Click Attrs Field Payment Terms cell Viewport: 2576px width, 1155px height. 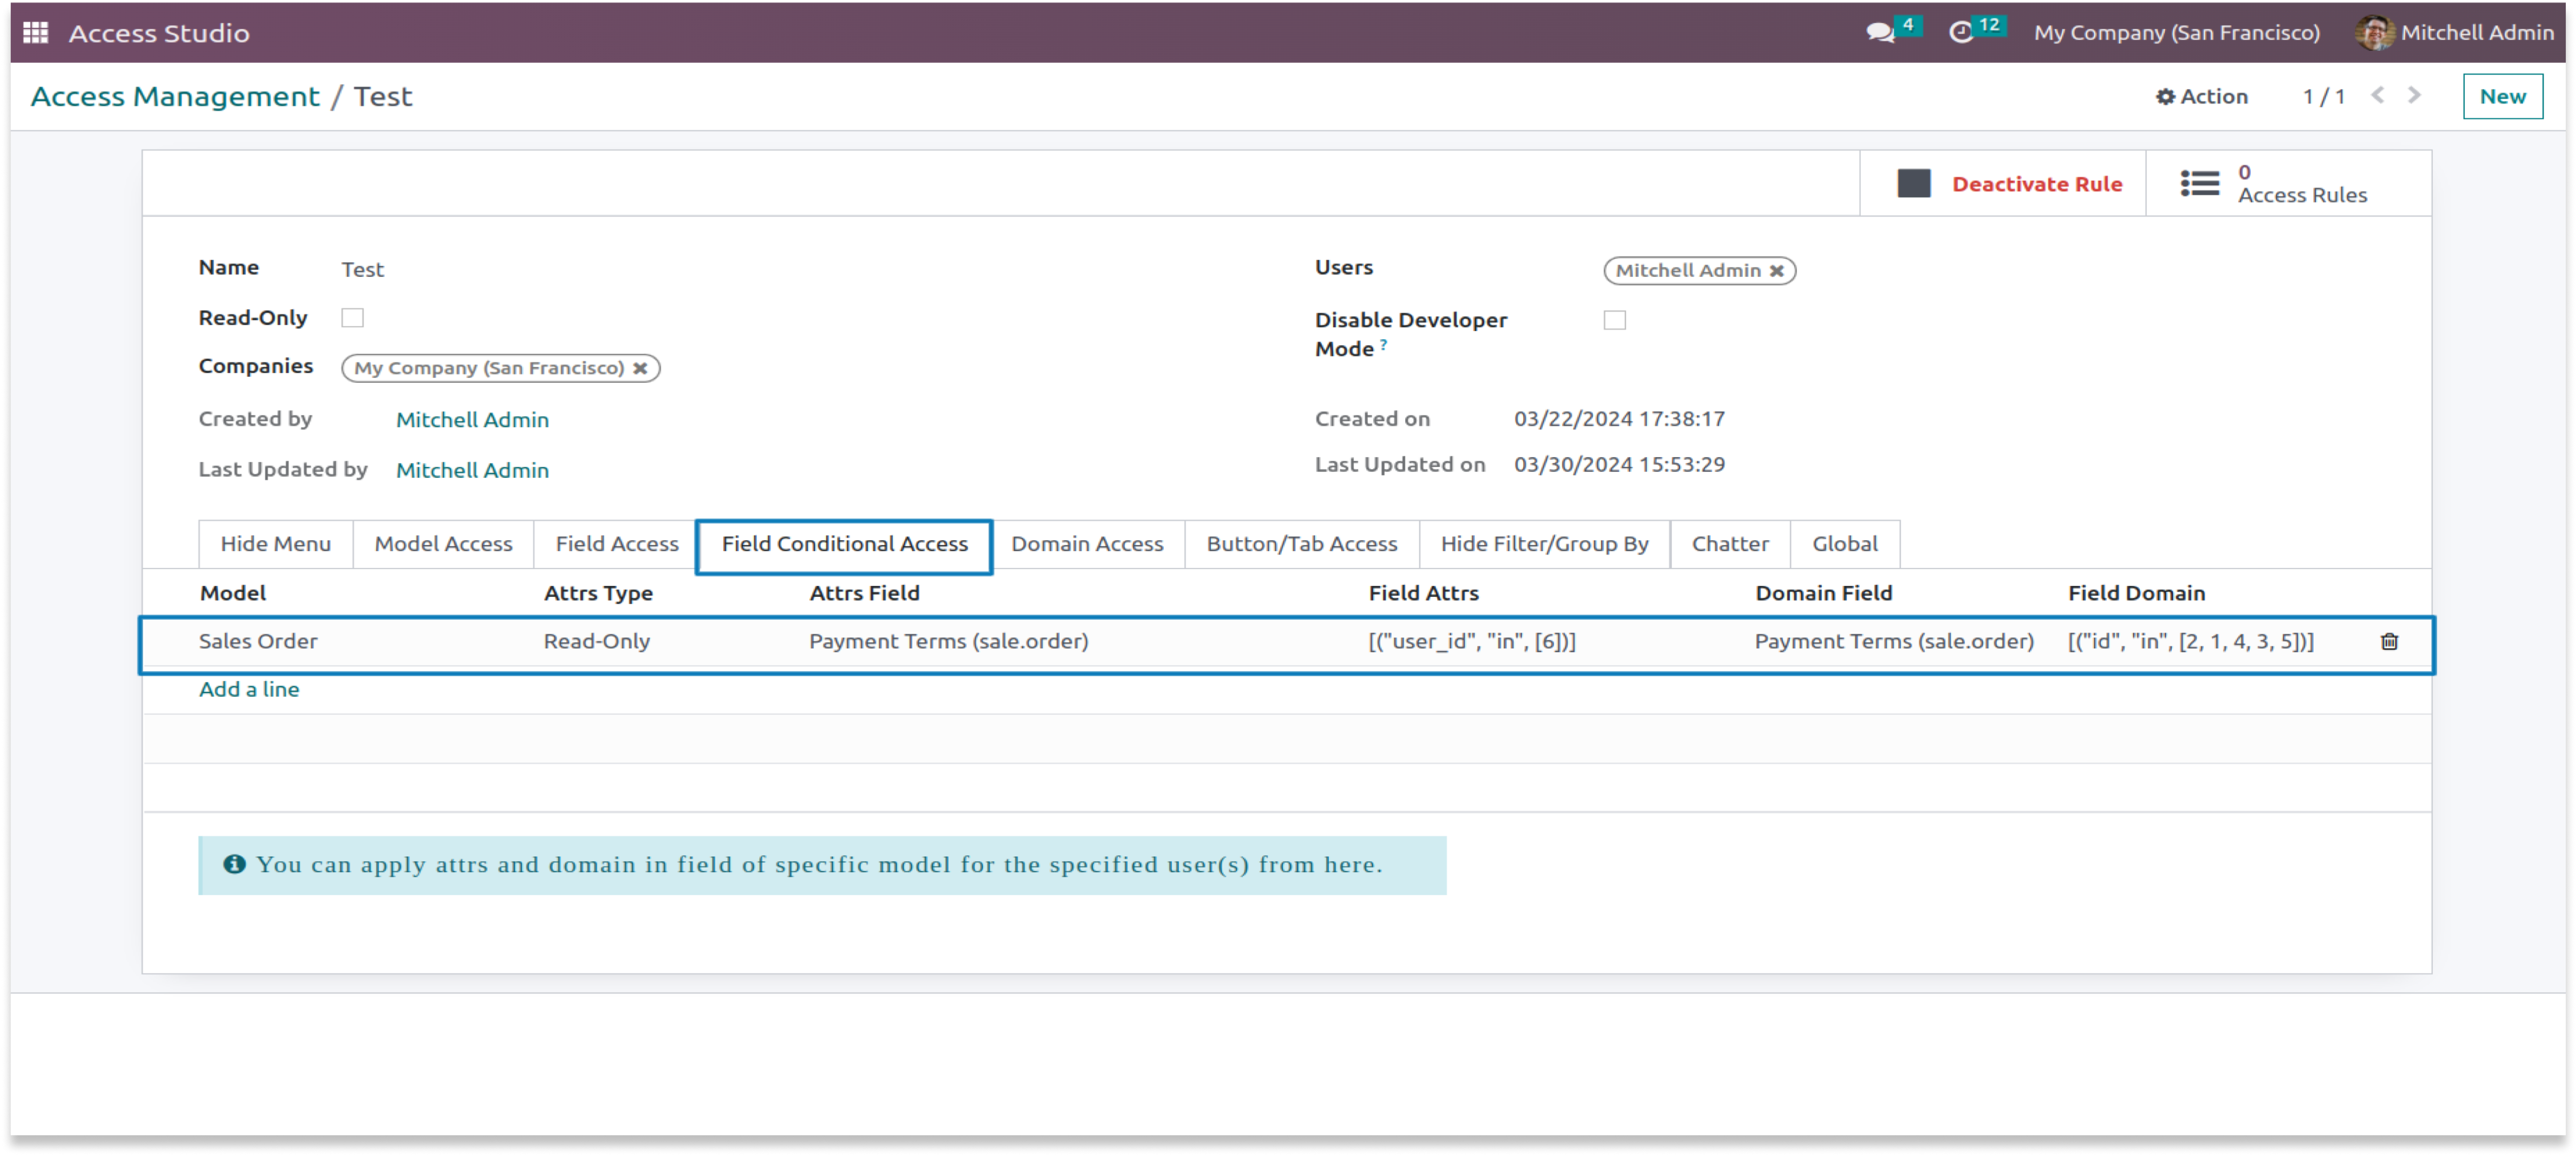click(949, 642)
